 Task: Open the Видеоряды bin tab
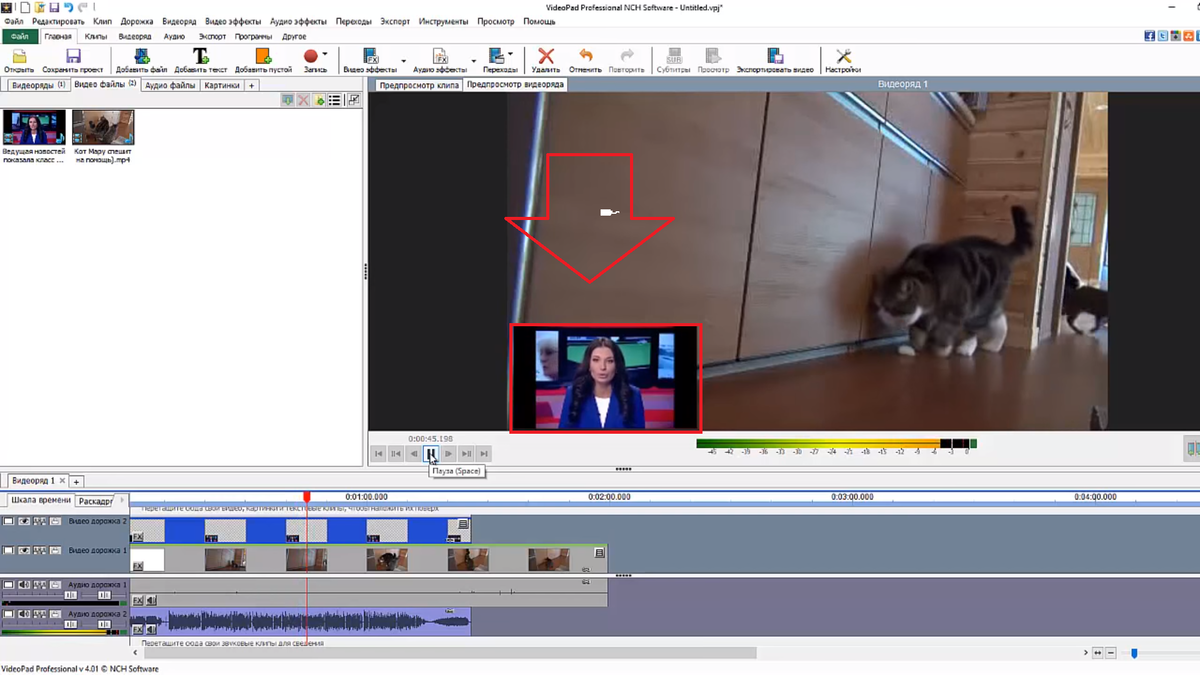(x=37, y=86)
